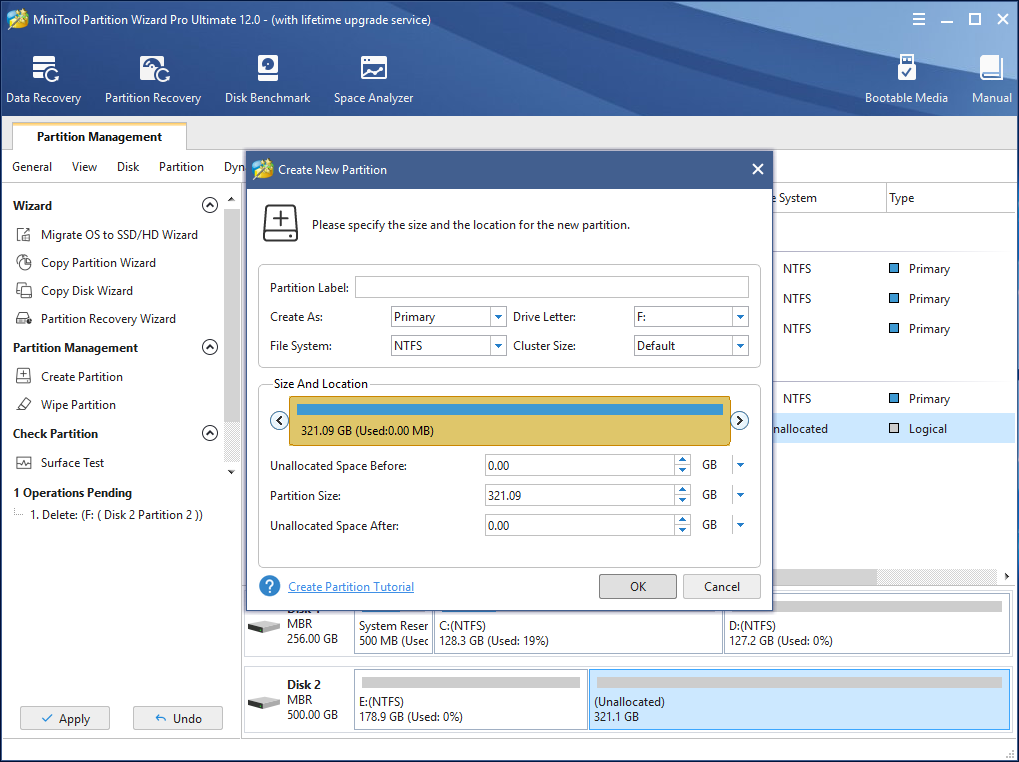Open Bootable Media builder

906,80
